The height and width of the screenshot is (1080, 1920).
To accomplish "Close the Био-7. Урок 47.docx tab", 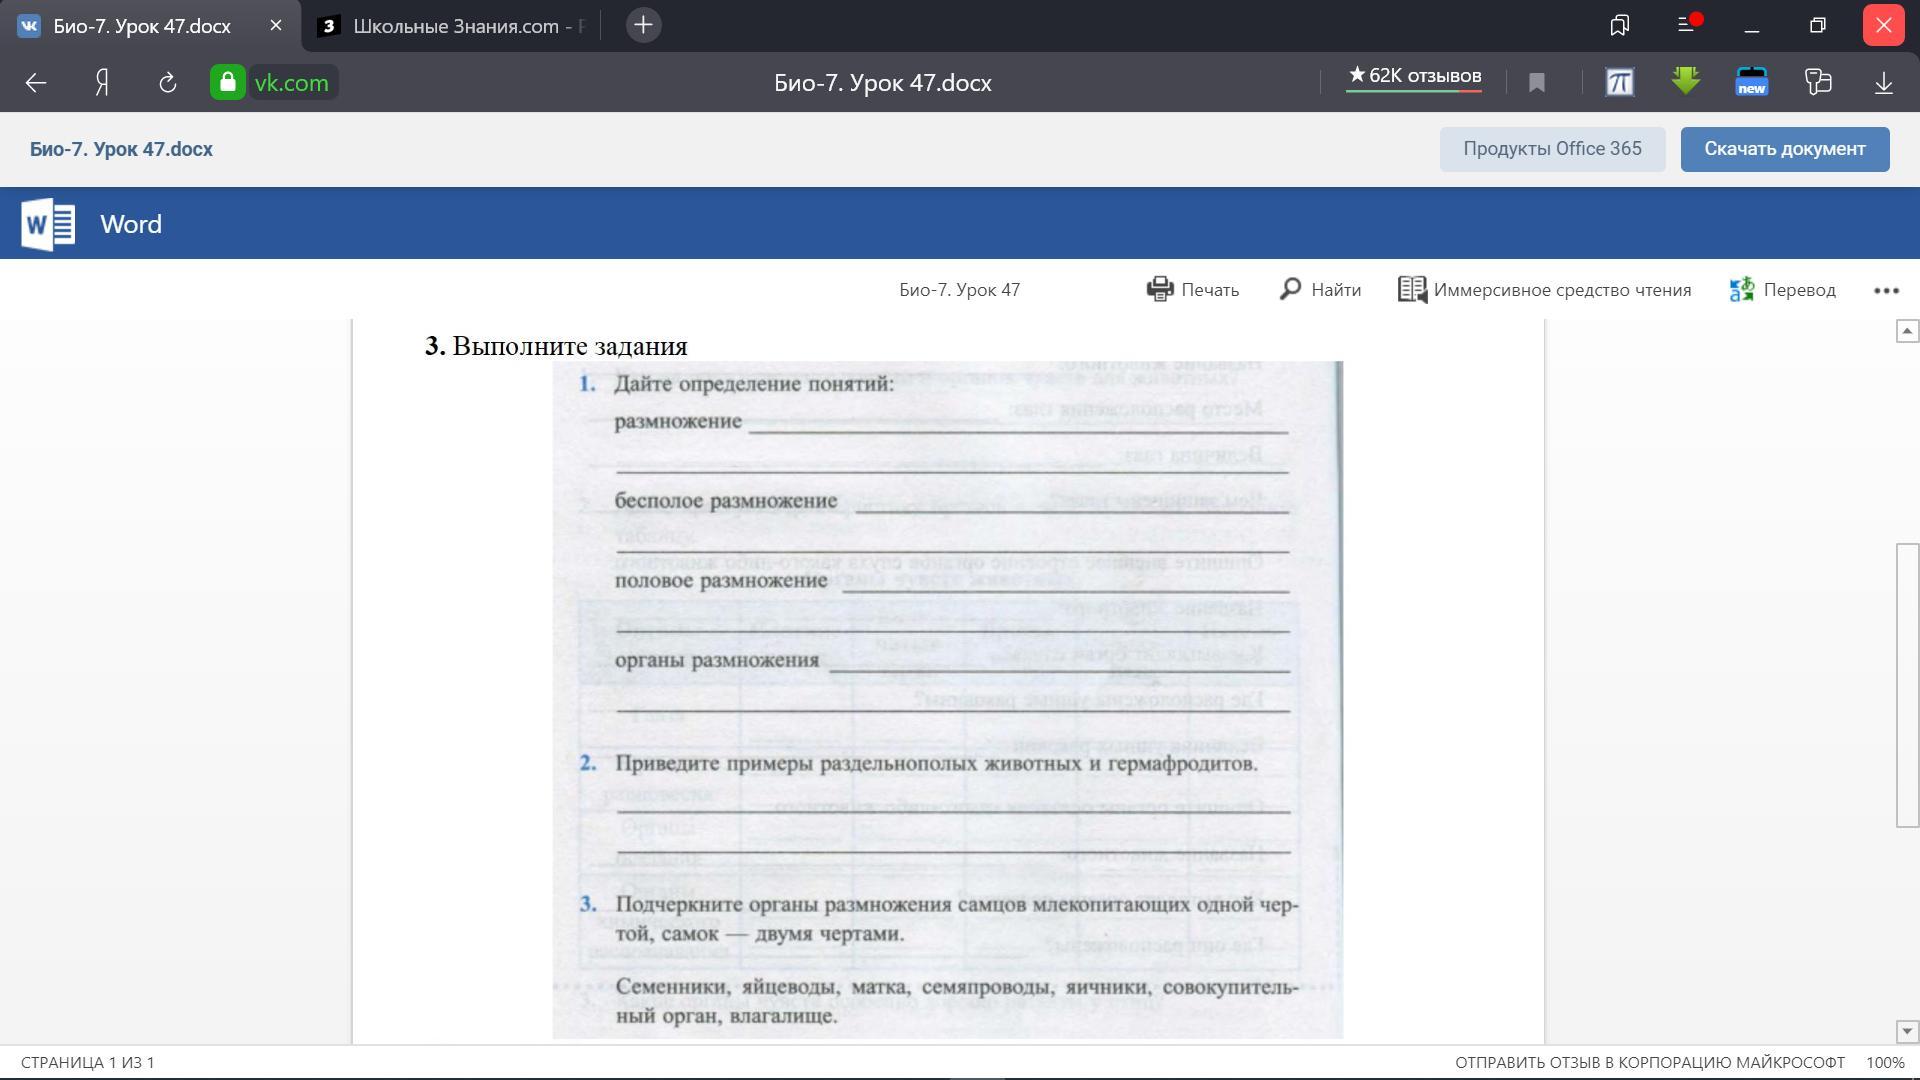I will click(x=276, y=26).
